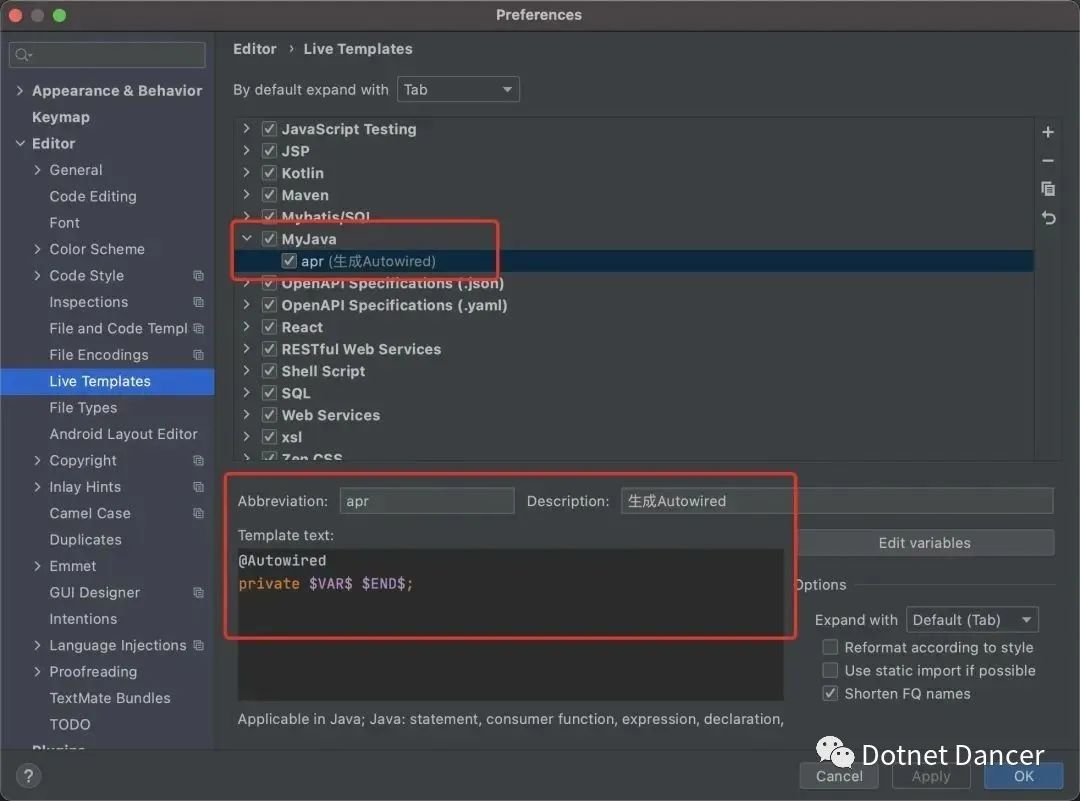Open Font settings page
1080x801 pixels.
[x=64, y=222]
